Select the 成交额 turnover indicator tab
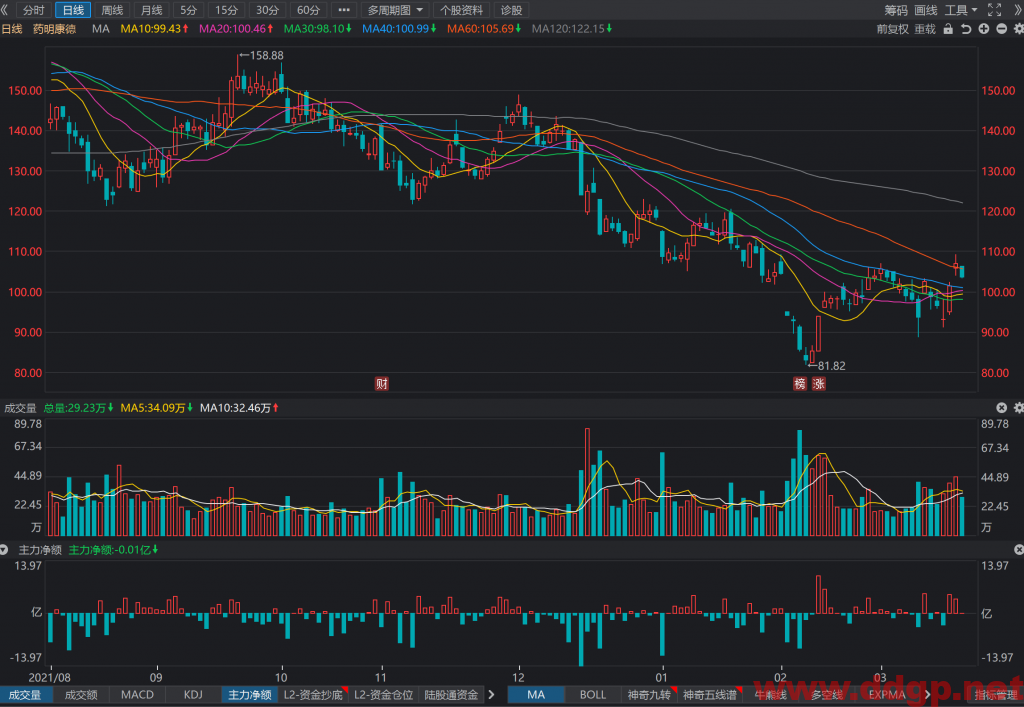 coord(81,695)
